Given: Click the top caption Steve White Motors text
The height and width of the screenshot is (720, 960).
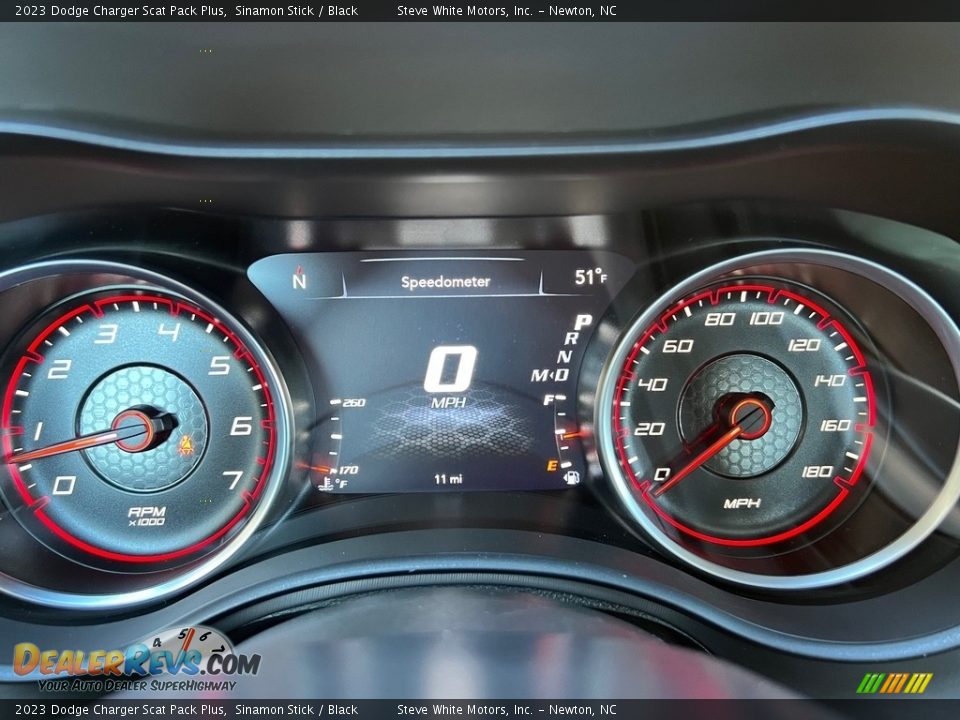Looking at the screenshot, I should pos(507,10).
